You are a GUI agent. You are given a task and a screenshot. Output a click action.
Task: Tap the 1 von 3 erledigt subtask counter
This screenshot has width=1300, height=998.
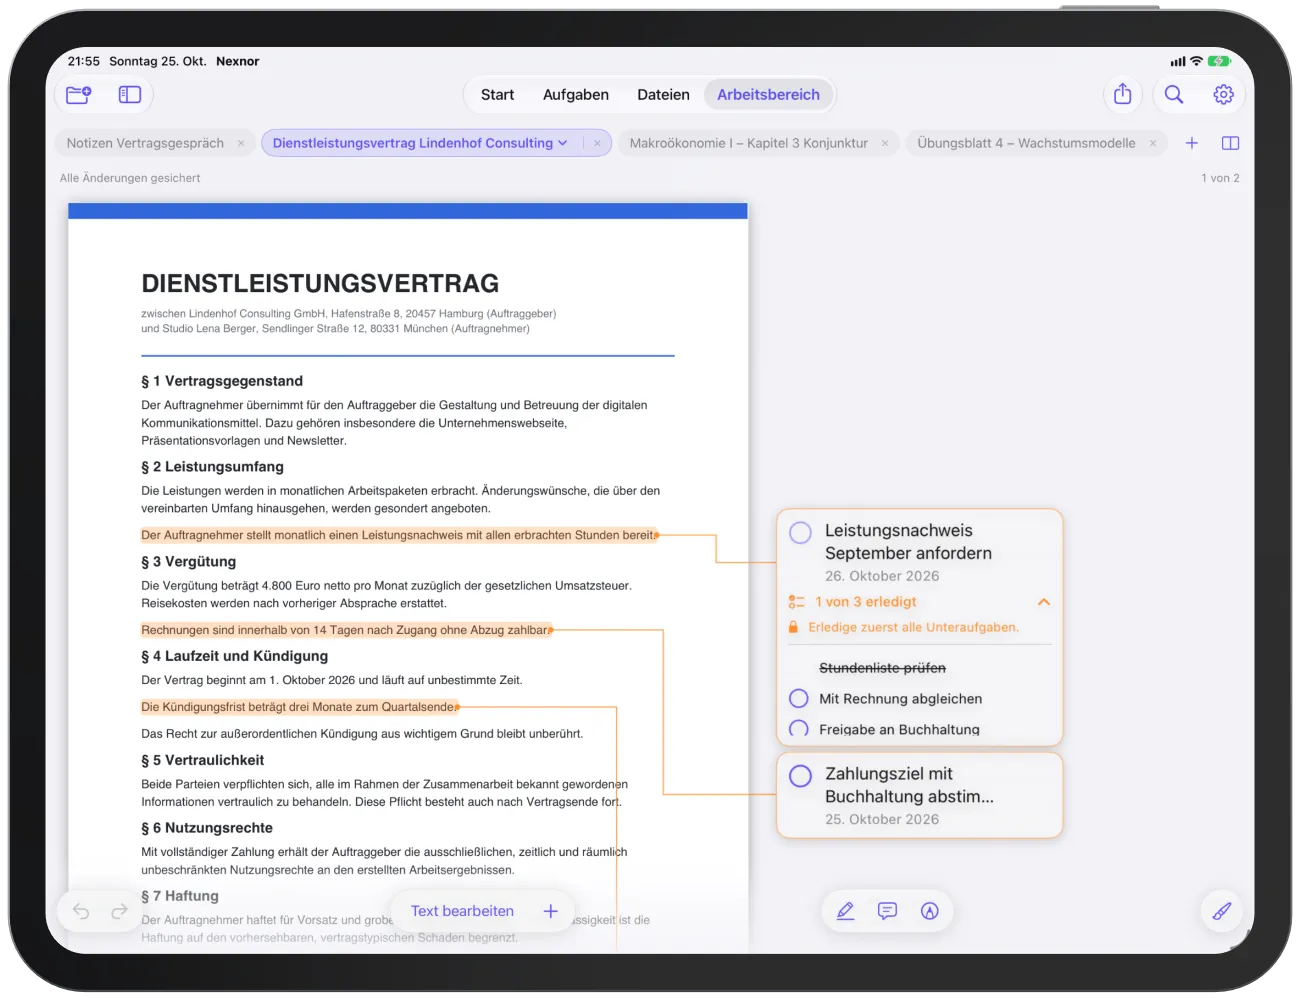coord(866,602)
